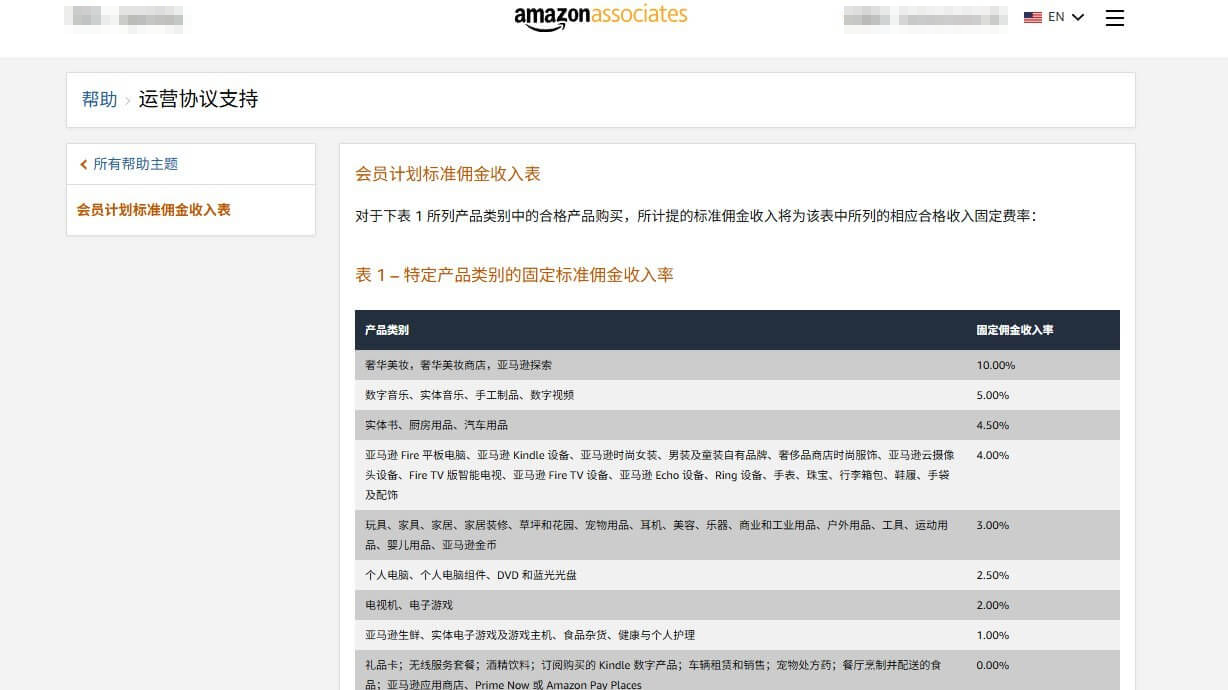Click the 奢华美妆 category row text

coord(458,365)
